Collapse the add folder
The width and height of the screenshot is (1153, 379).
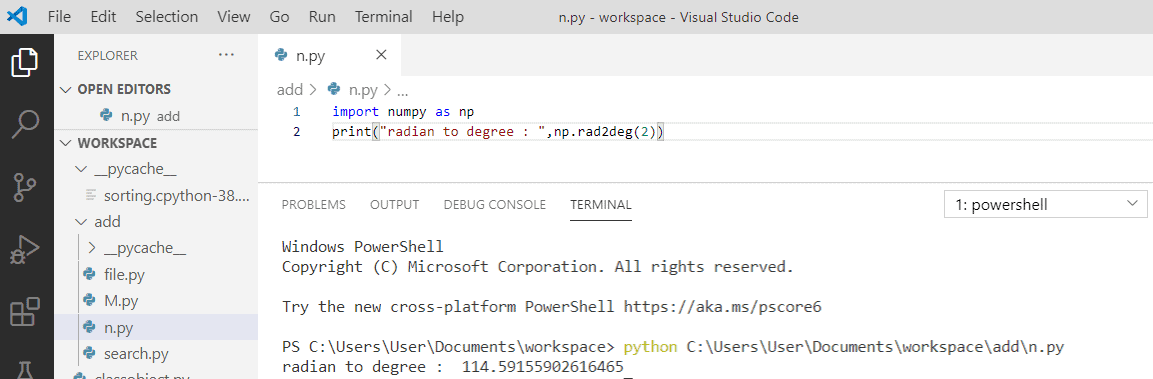tap(82, 222)
